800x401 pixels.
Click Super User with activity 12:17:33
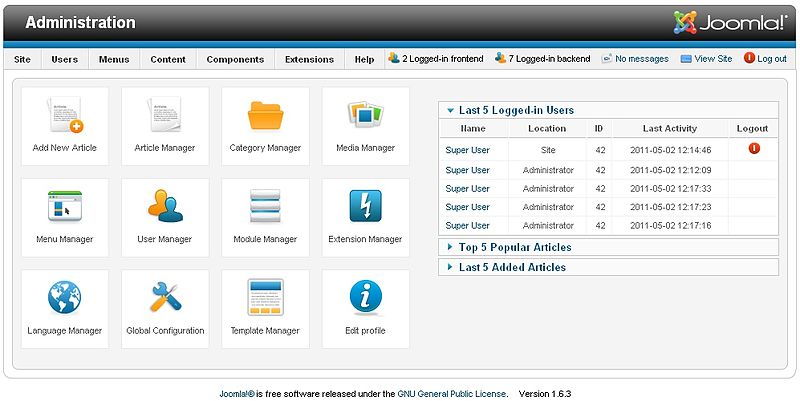point(467,188)
